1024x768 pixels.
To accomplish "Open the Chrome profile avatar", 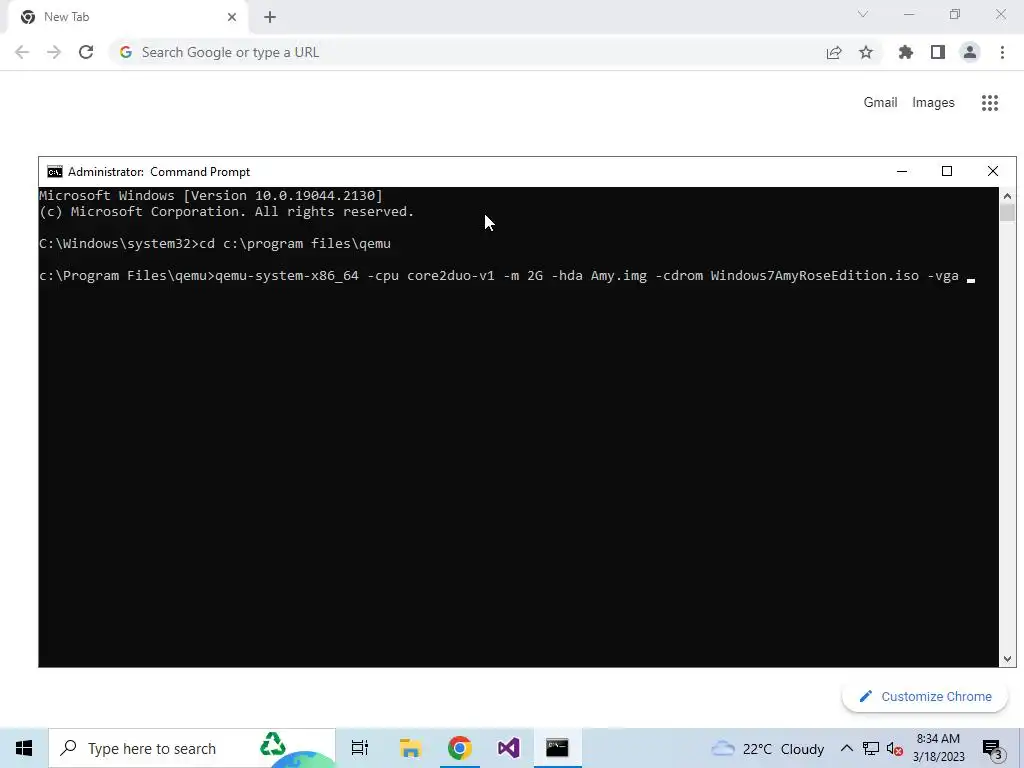I will [x=970, y=52].
